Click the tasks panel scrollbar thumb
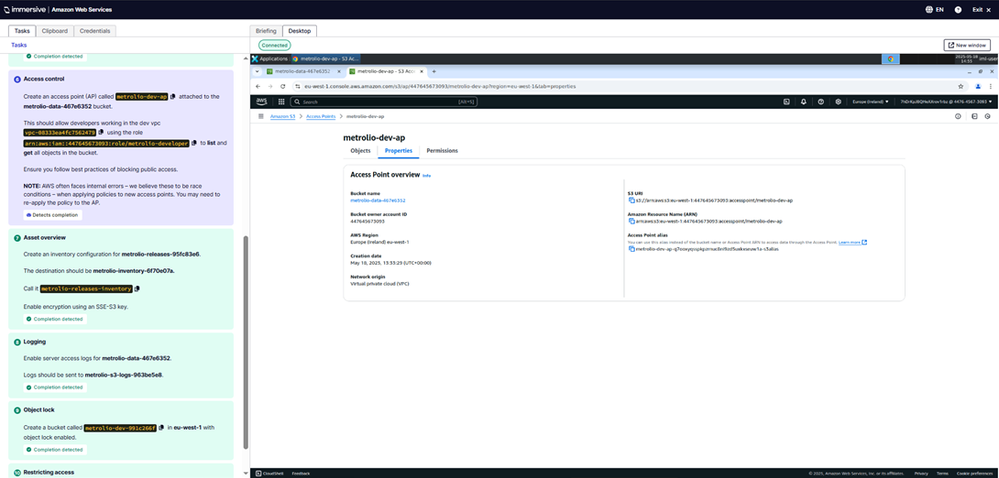 pyautogui.click(x=247, y=342)
